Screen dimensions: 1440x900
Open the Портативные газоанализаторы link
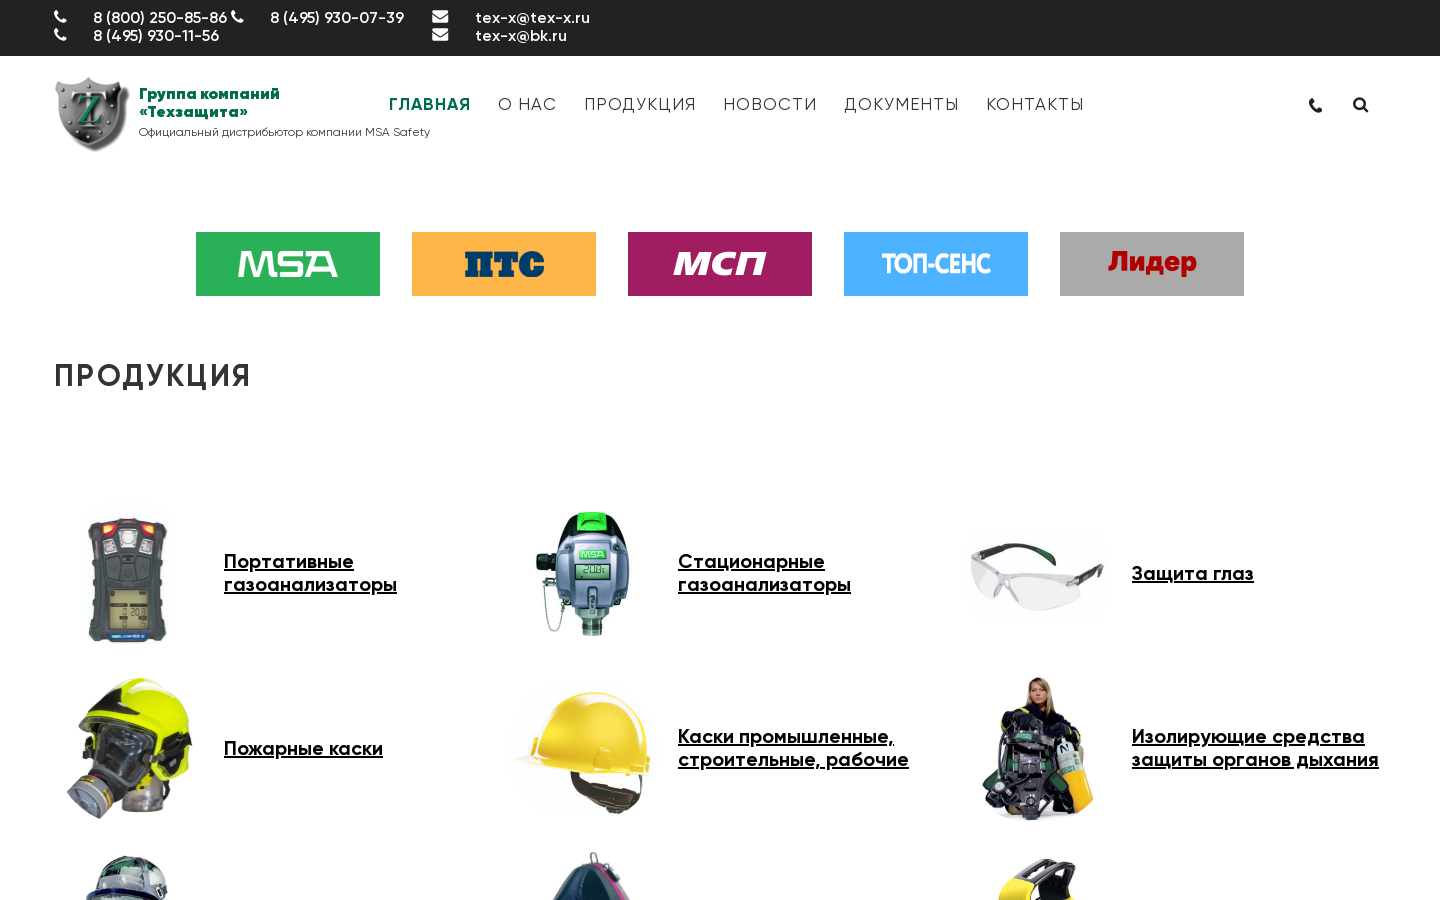pyautogui.click(x=310, y=573)
